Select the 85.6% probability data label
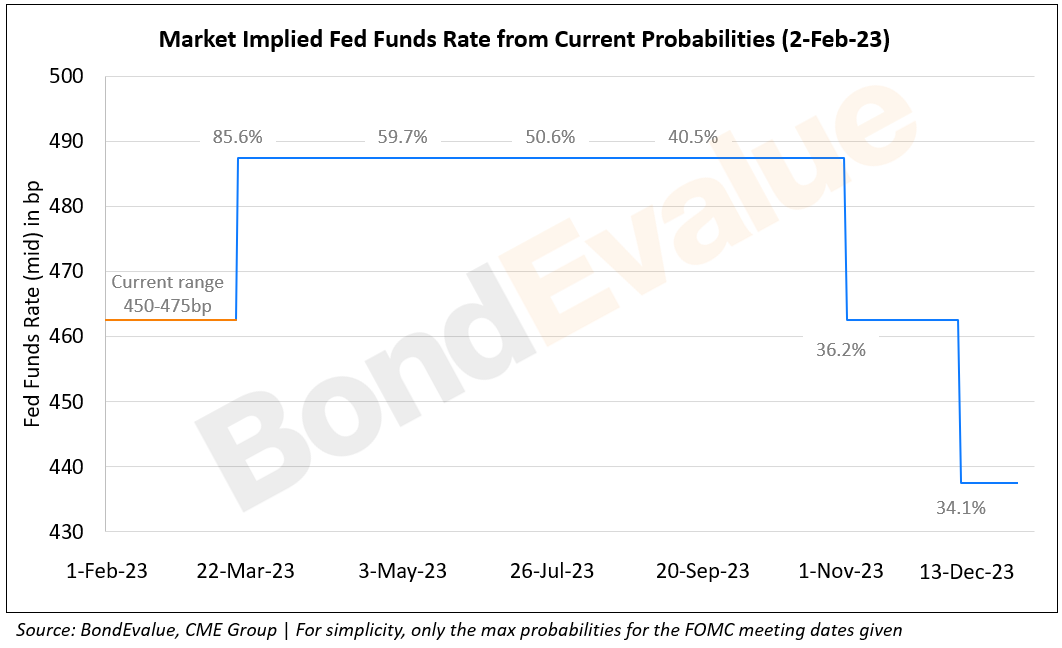 (x=236, y=138)
